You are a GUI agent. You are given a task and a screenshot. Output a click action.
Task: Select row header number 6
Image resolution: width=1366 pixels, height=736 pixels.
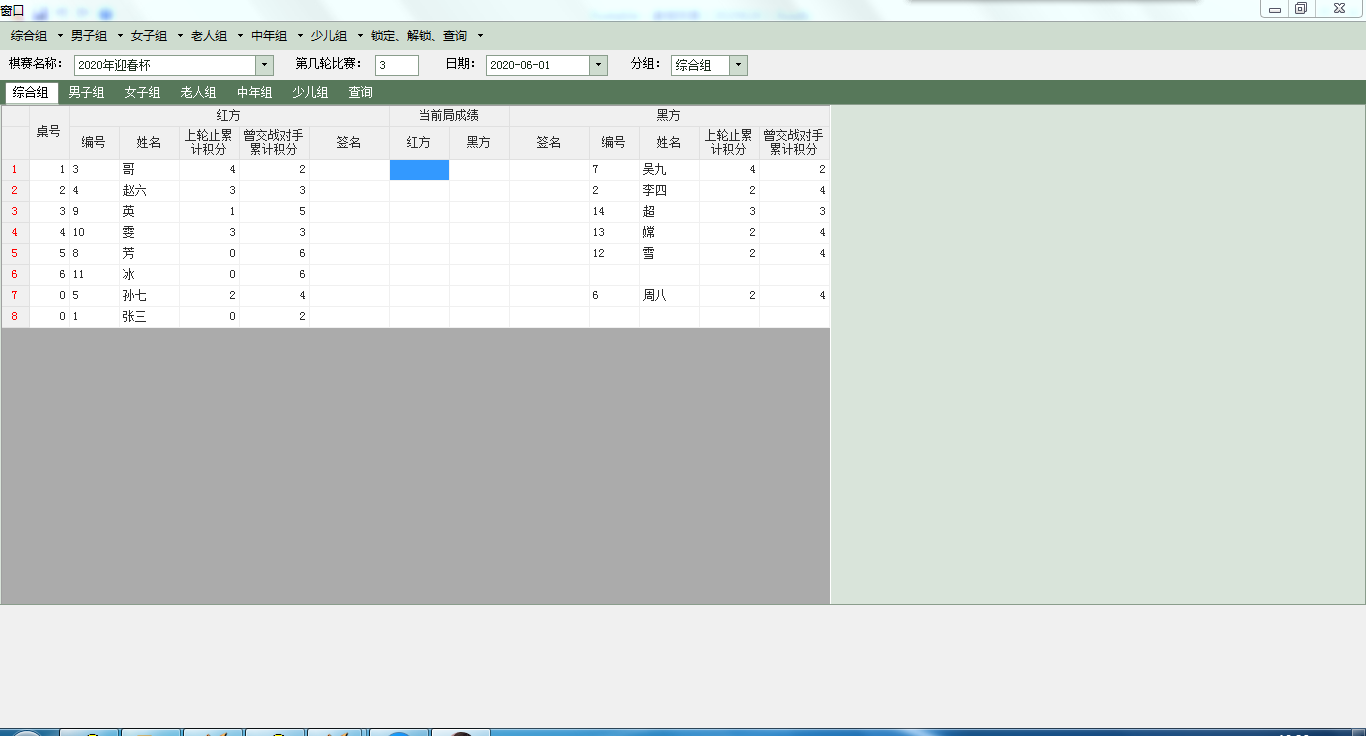pyautogui.click(x=15, y=275)
